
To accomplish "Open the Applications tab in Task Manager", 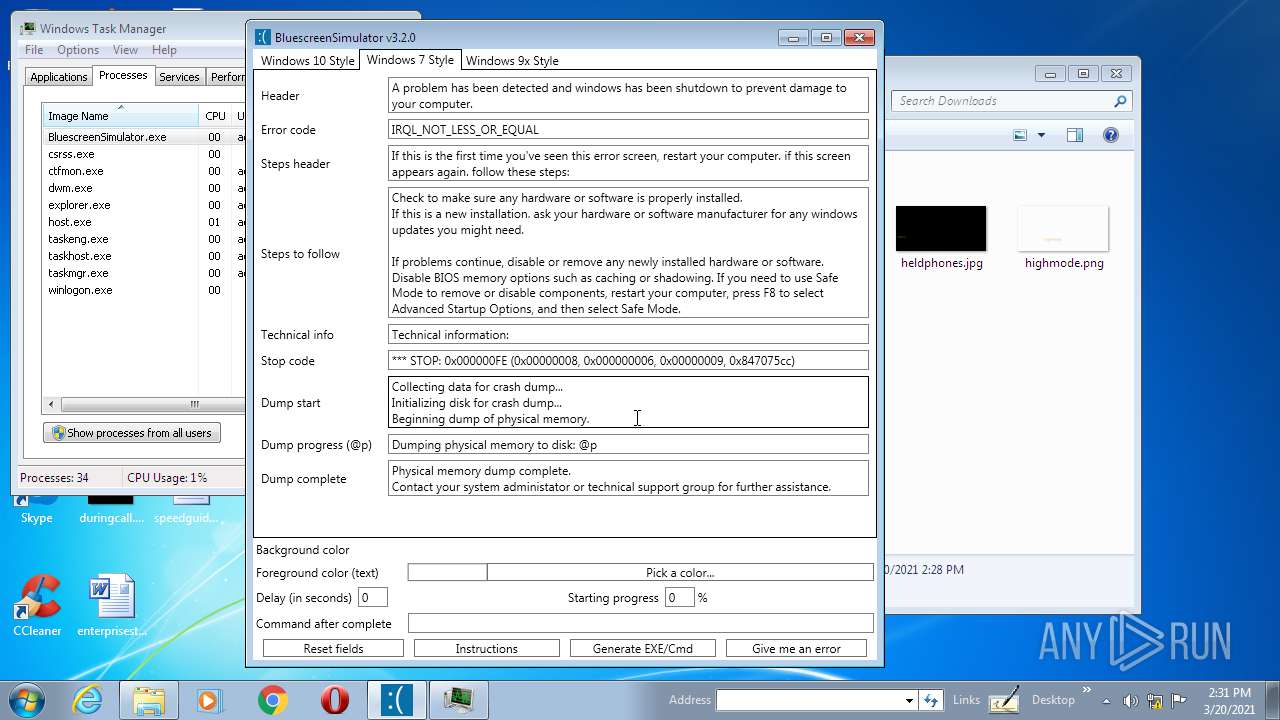I will tap(59, 76).
